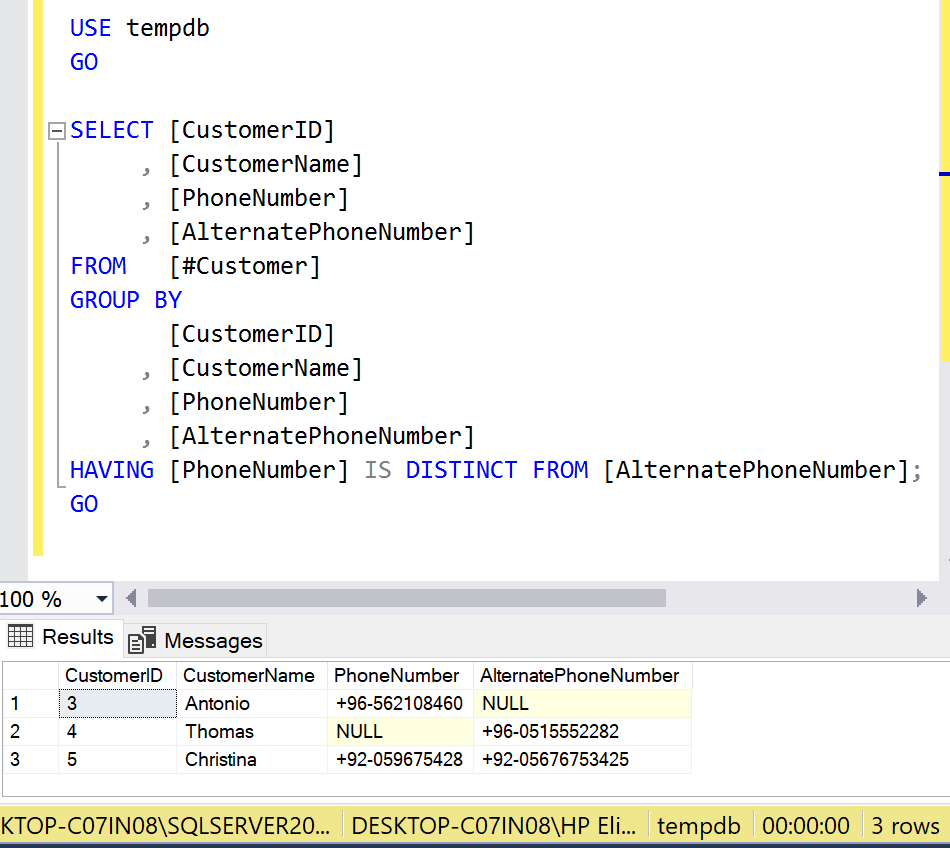950x848 pixels.
Task: Collapse the SELECT statement outline box
Action: 55,131
